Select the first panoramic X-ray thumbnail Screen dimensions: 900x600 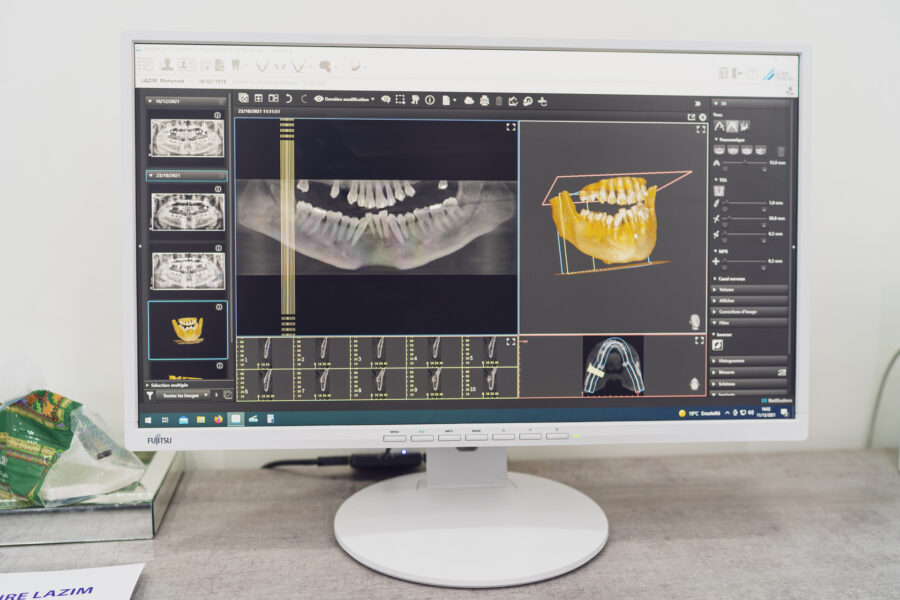[187, 137]
